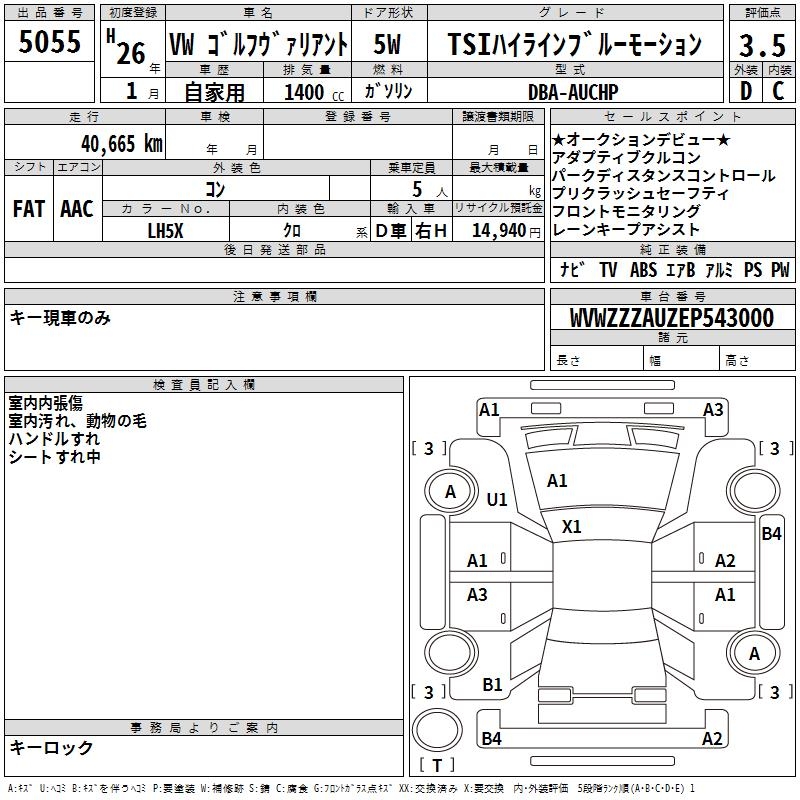
Task: Click spare tire circle labeled T
Action: click(437, 730)
